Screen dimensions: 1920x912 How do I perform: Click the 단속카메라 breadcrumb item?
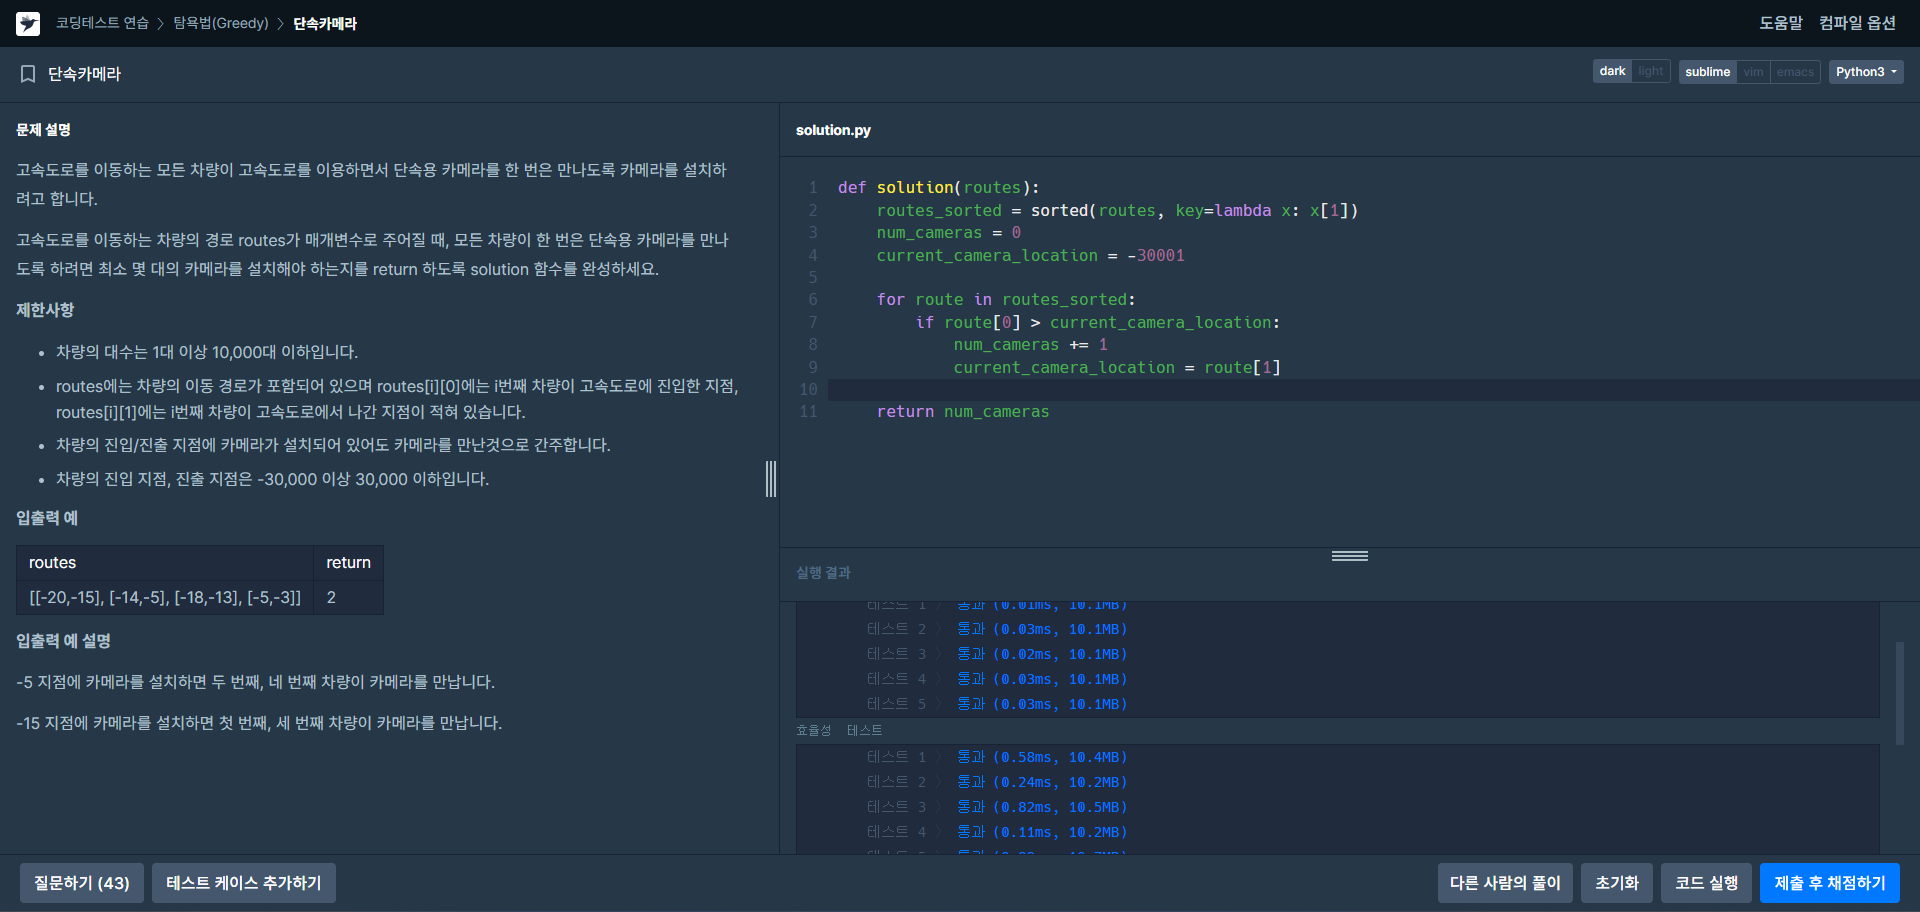325,23
